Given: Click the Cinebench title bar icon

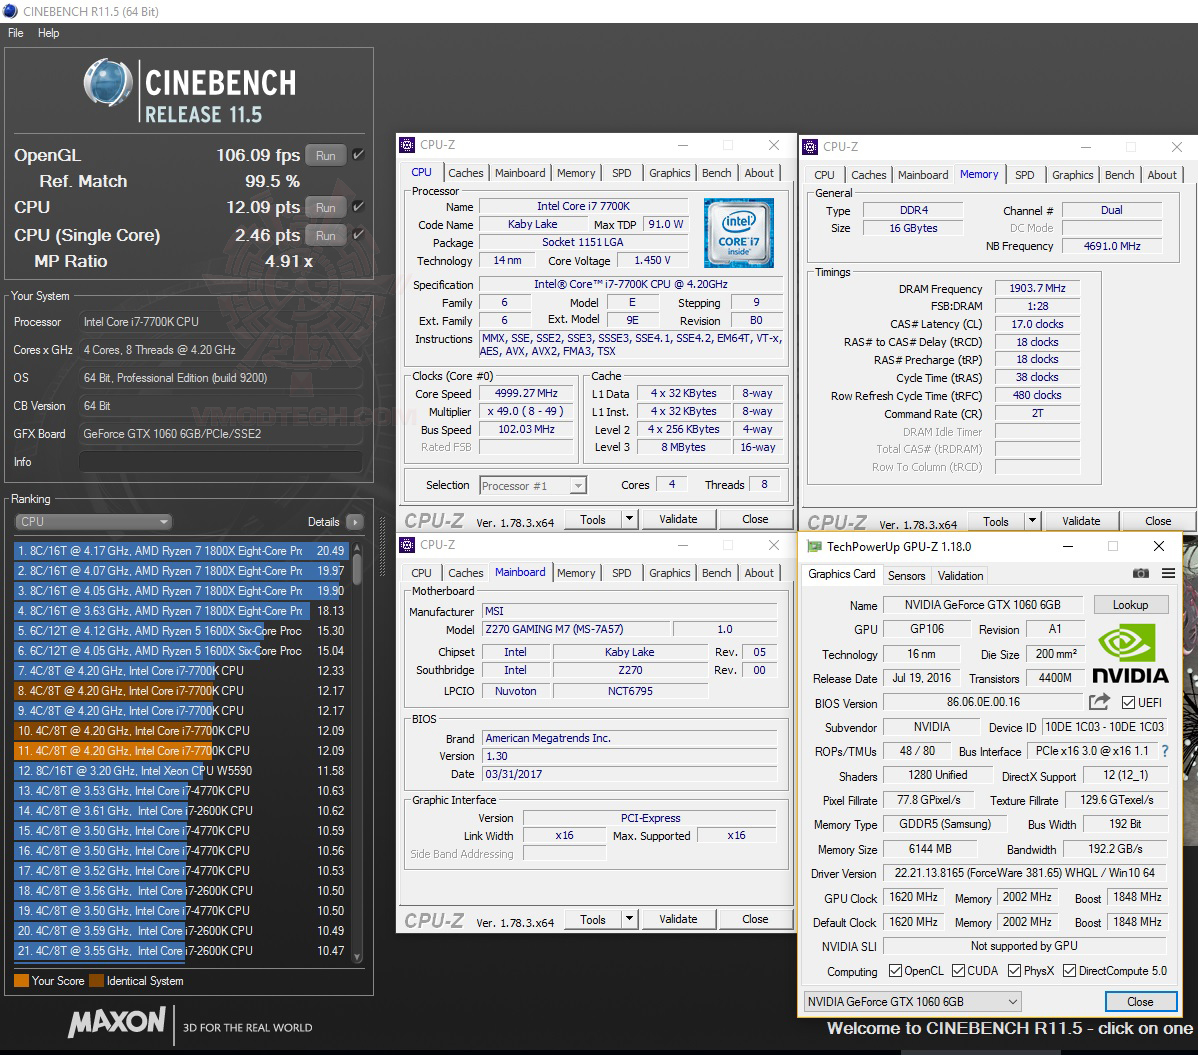Looking at the screenshot, I should coord(10,11).
